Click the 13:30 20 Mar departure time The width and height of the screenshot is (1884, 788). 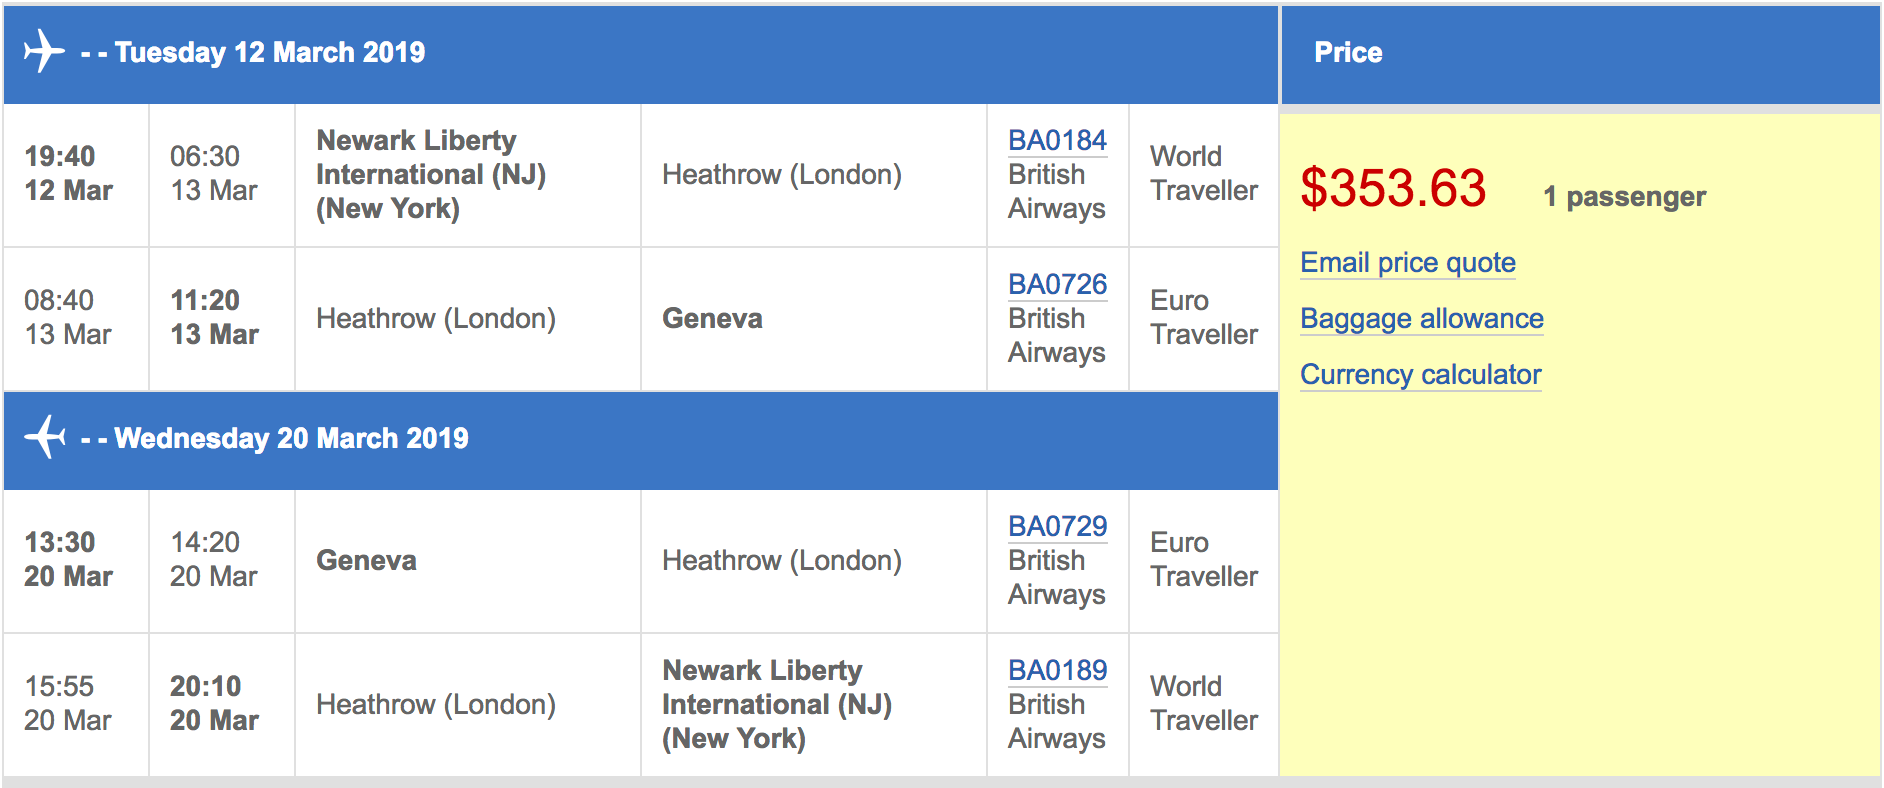(x=68, y=559)
